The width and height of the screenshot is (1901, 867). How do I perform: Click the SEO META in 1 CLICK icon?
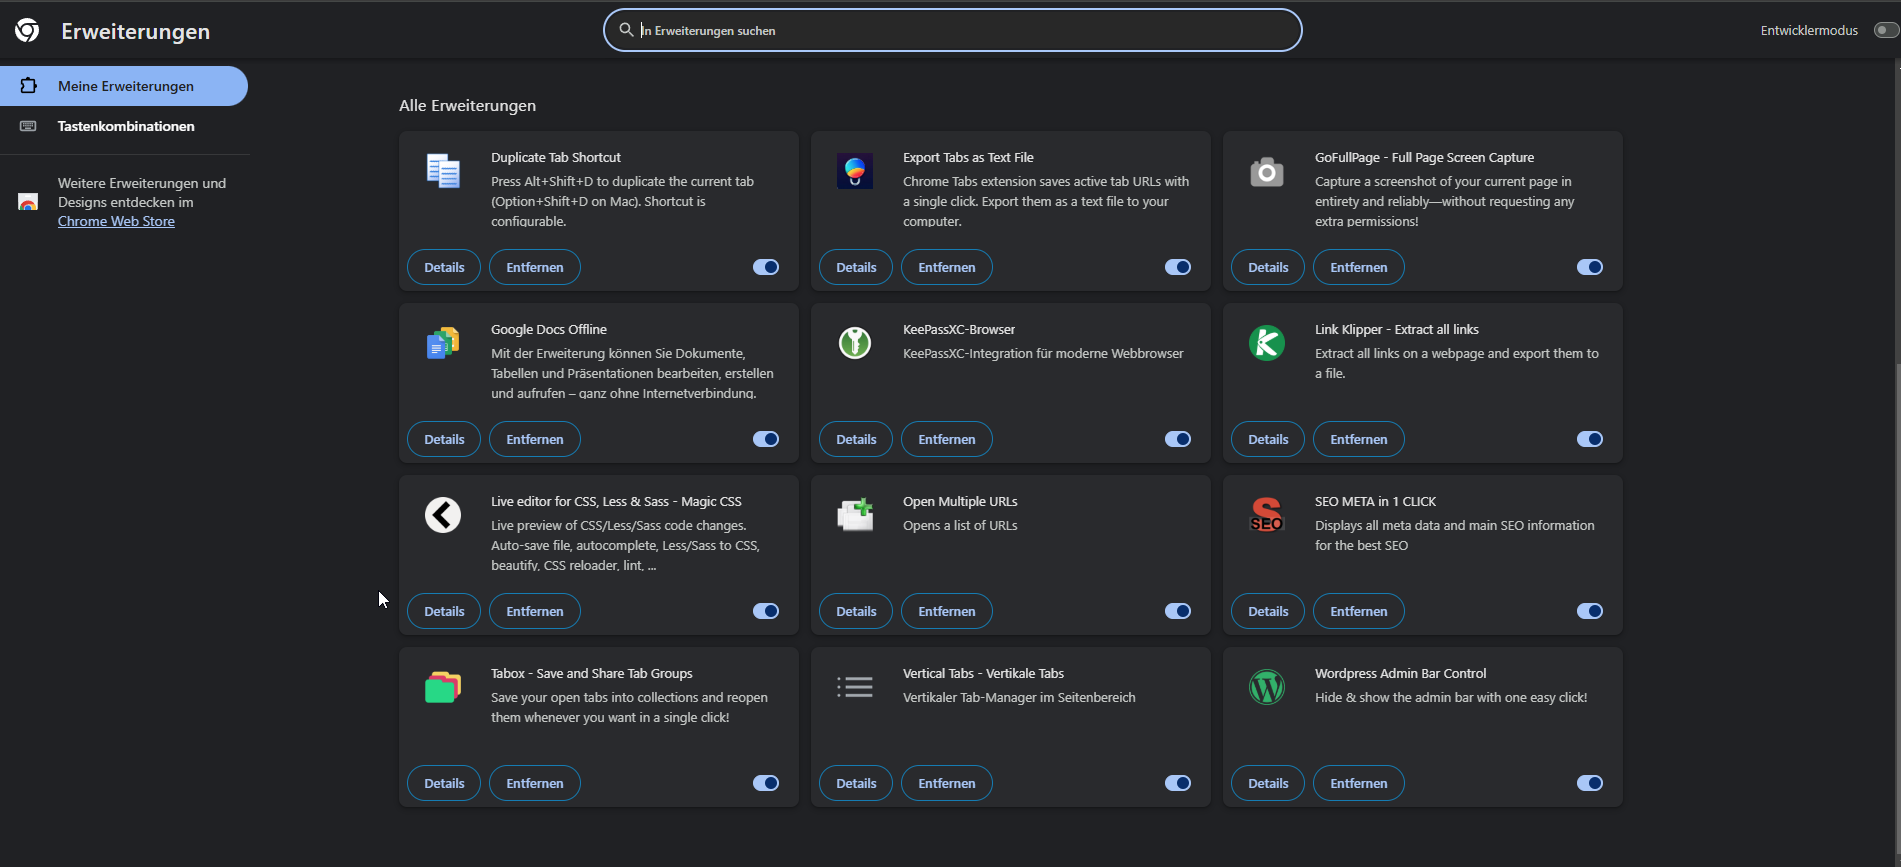click(x=1267, y=515)
